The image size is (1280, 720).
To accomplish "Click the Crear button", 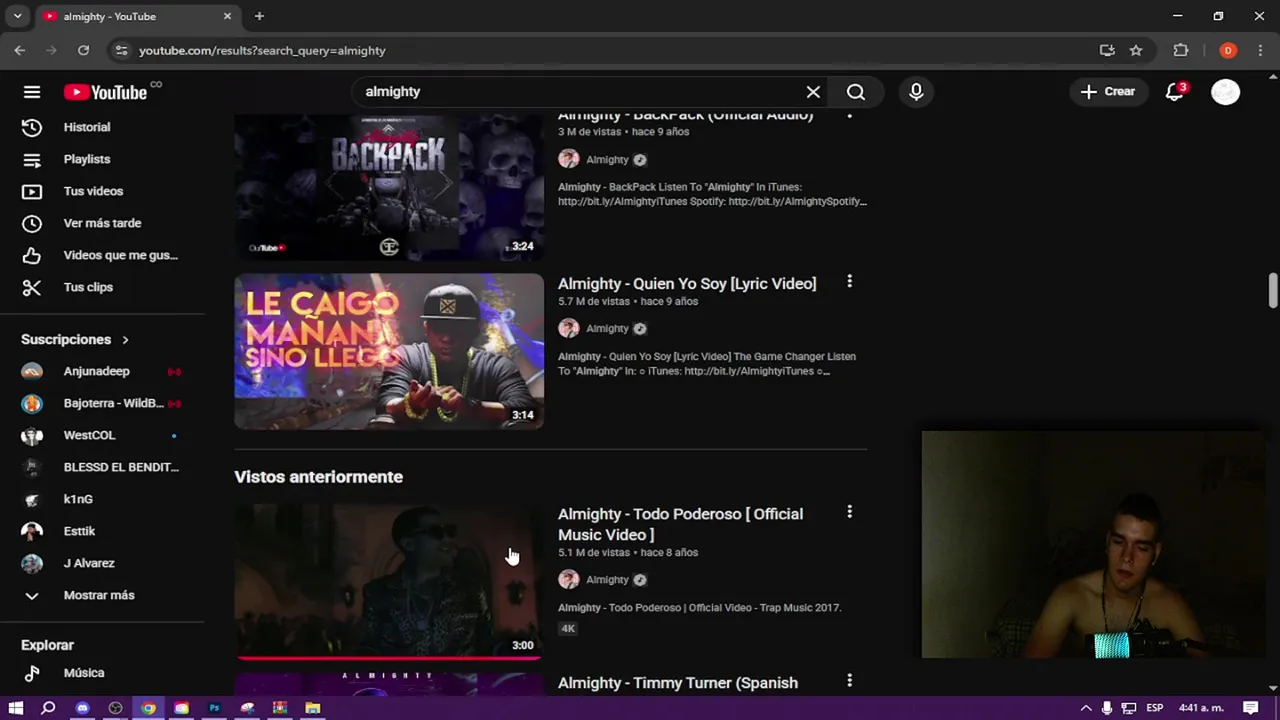I will pos(1108,92).
